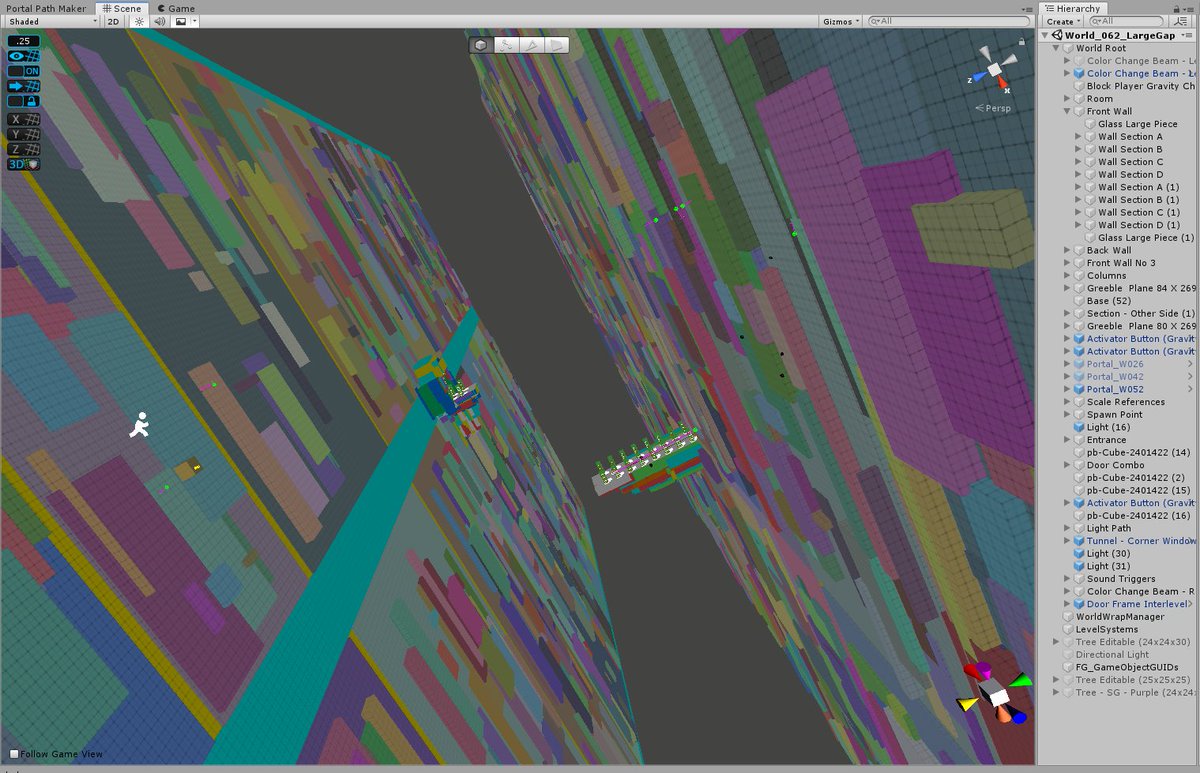Select ProBuilder vertex mode icon
The width and height of the screenshot is (1200, 773).
tap(506, 45)
